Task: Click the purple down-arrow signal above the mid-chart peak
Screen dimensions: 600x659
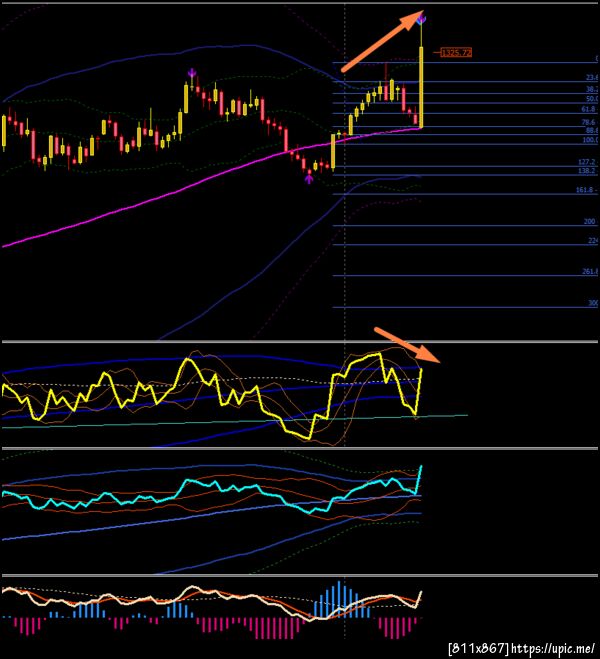Action: 192,73
